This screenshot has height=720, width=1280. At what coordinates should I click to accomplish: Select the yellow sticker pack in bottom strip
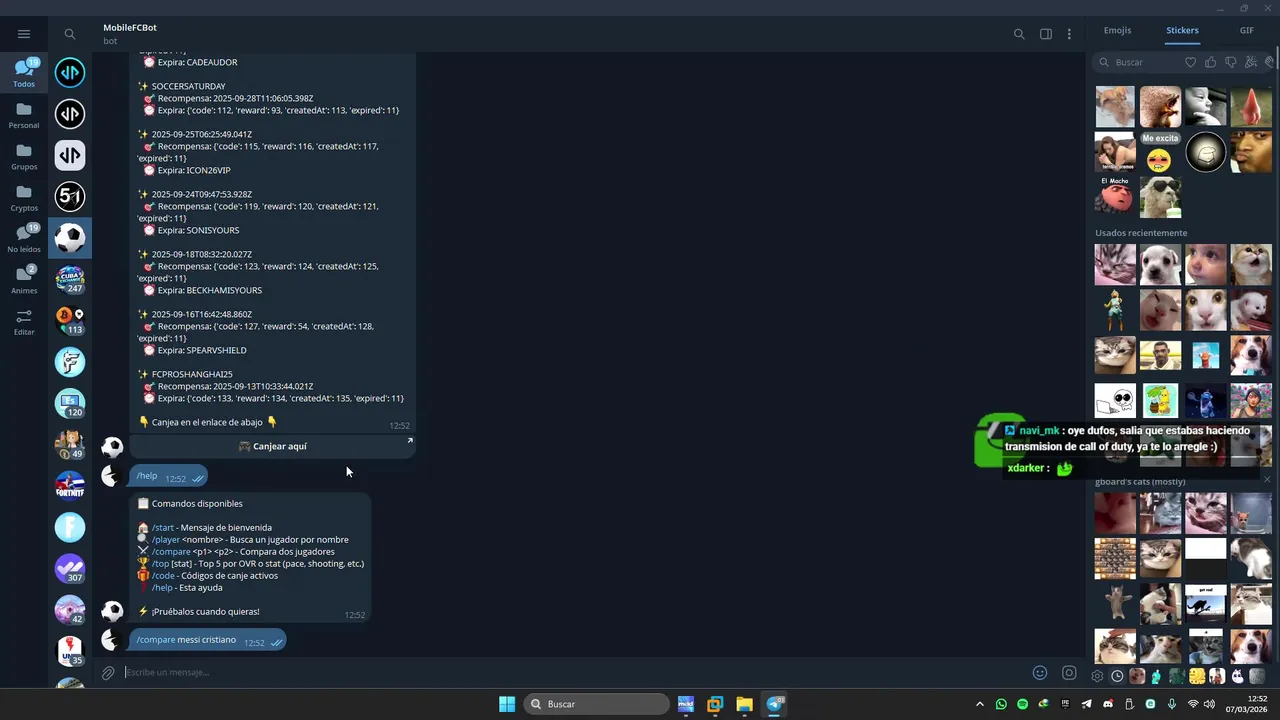[x=1197, y=676]
